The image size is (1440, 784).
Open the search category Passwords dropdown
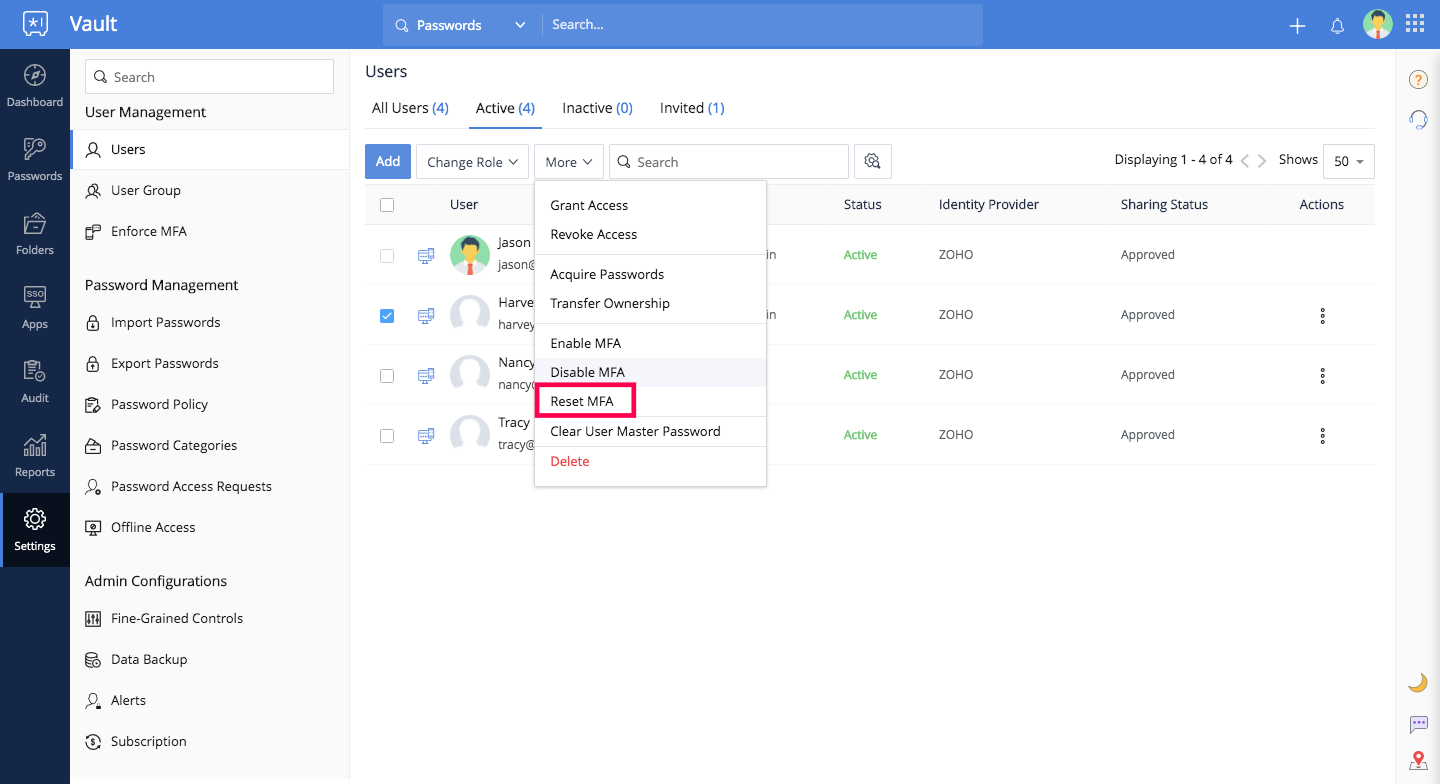pos(462,25)
